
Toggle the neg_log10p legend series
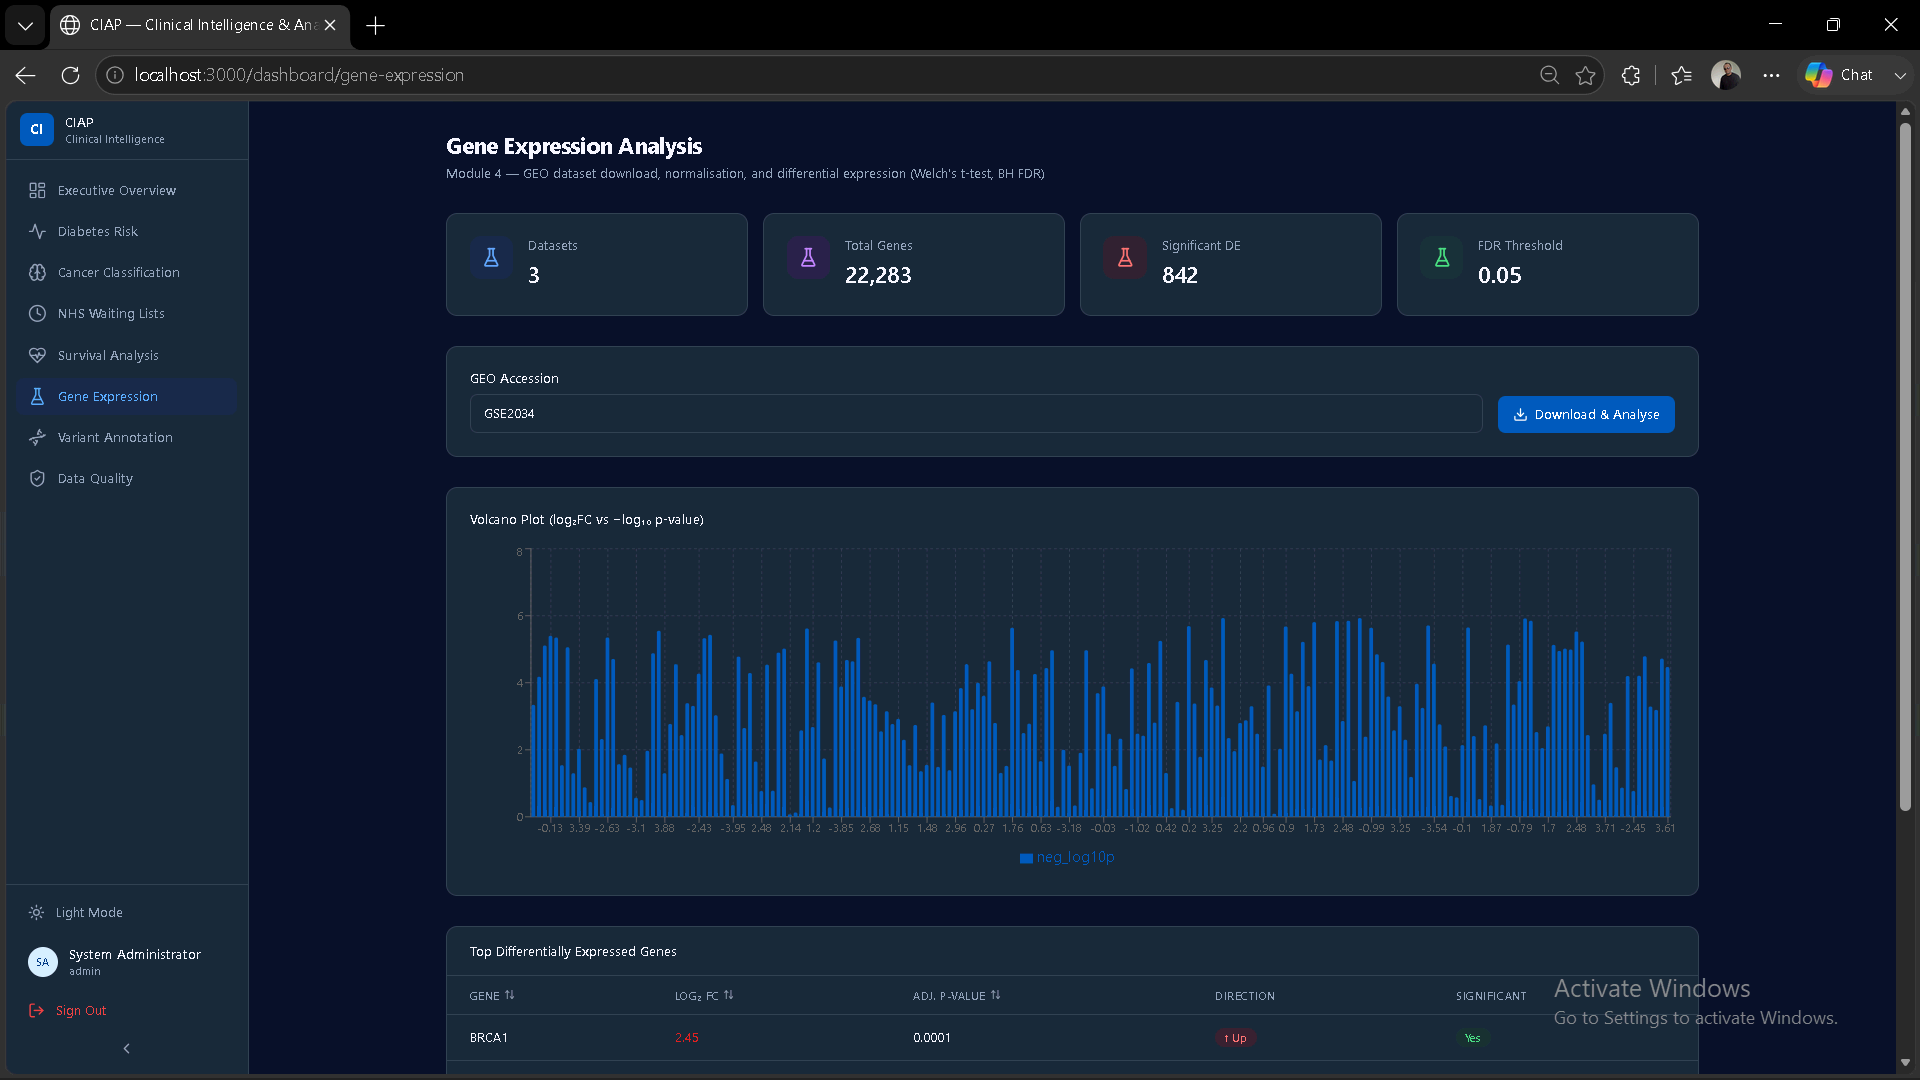click(x=1067, y=857)
